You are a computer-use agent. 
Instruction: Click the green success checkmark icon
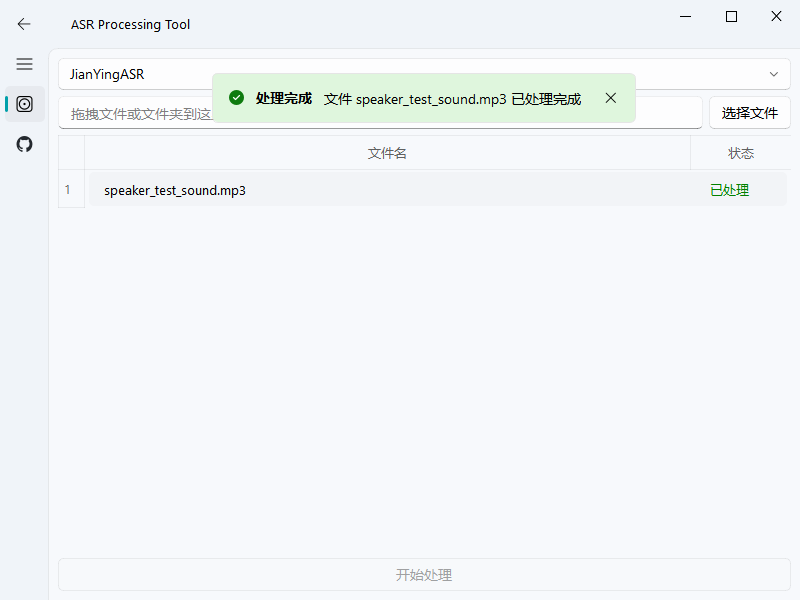pos(236,98)
